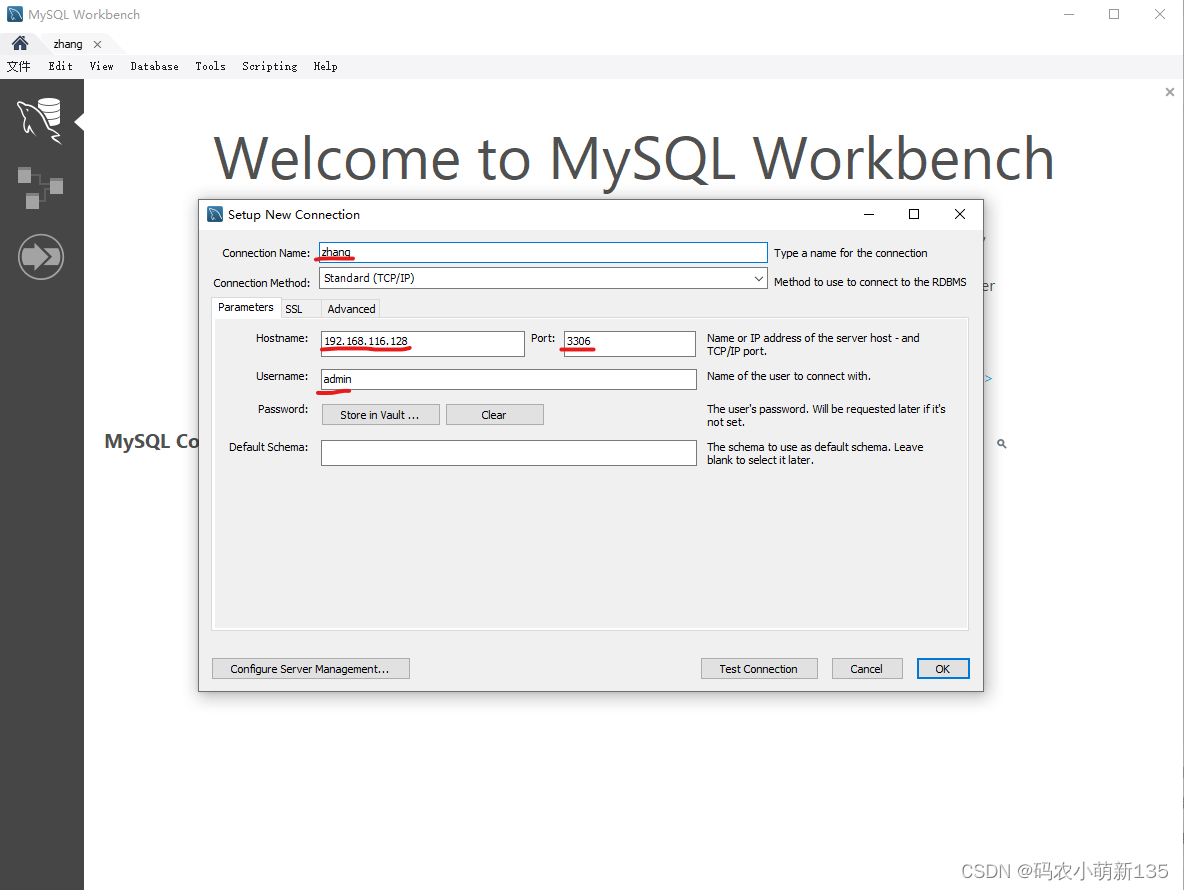Confirm the connection with OK
This screenshot has width=1184, height=890.
[x=942, y=668]
